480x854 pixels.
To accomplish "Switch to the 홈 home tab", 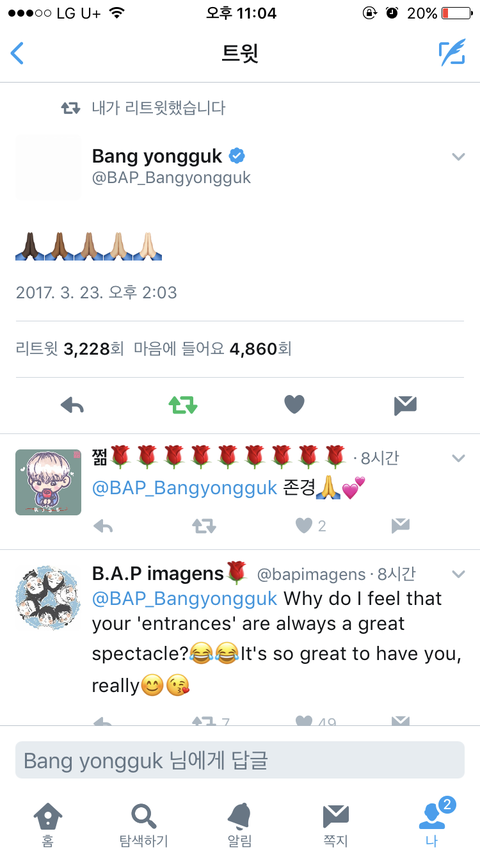I will tap(48, 824).
